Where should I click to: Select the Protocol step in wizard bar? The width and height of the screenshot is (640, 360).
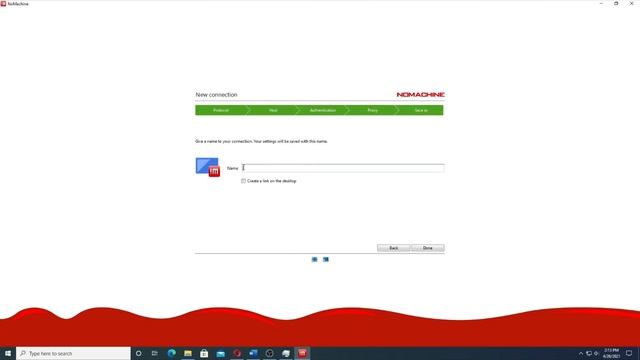click(x=220, y=110)
